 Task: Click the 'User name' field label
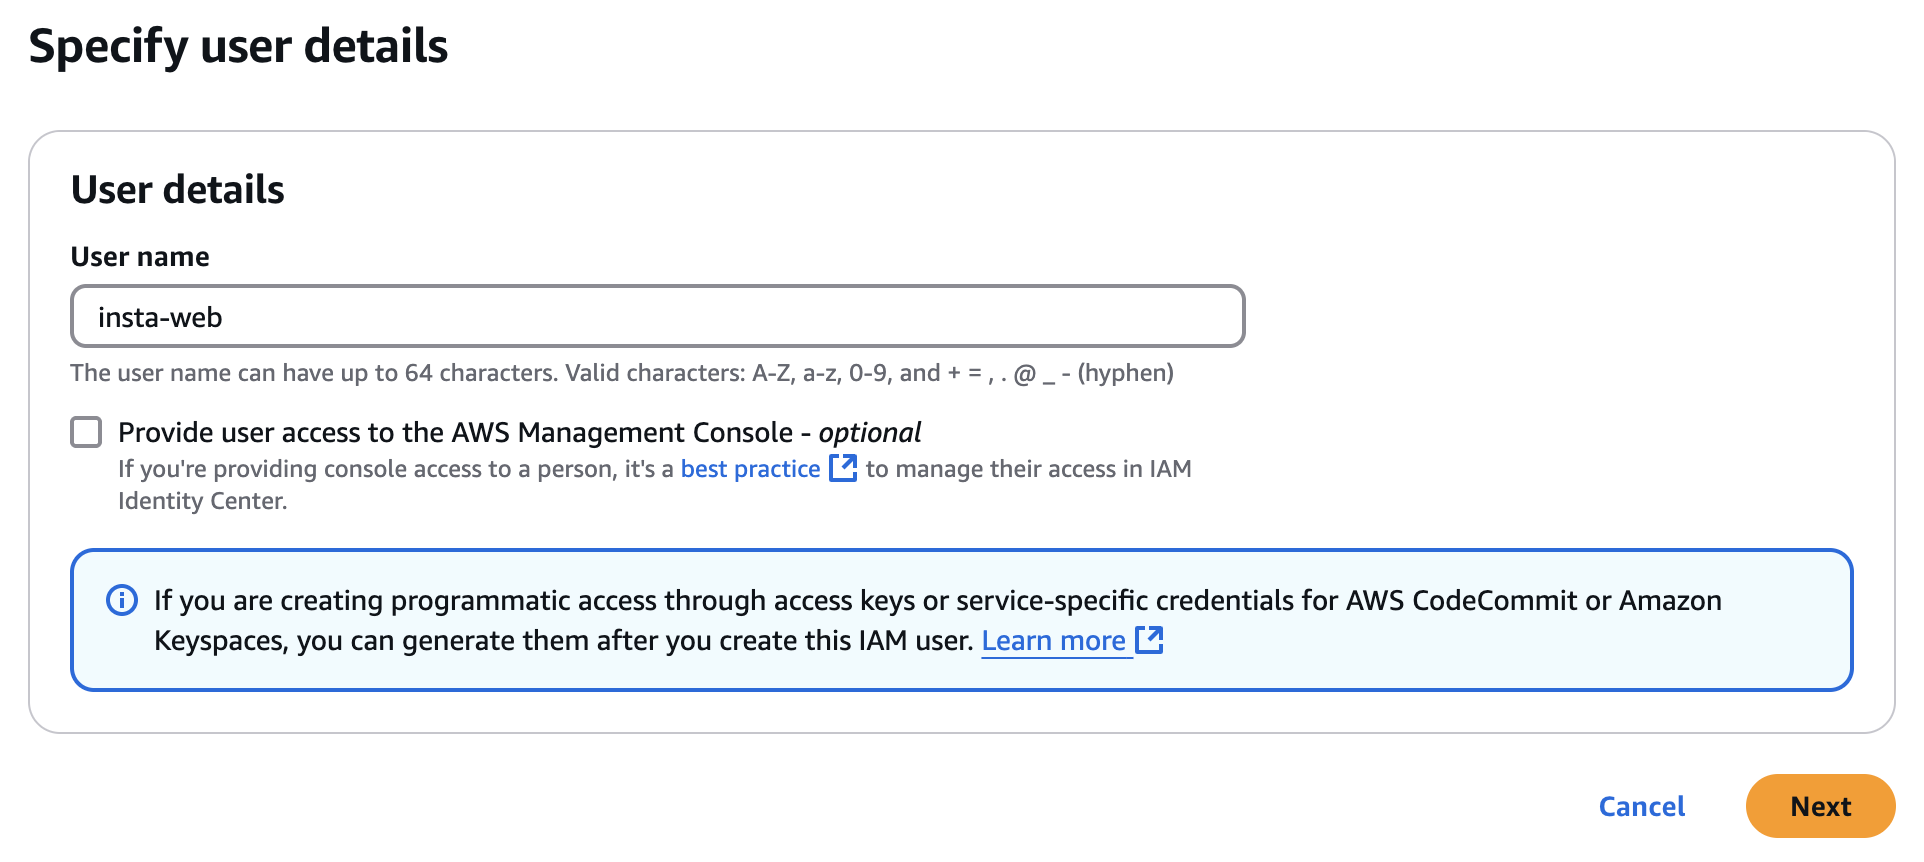(140, 257)
